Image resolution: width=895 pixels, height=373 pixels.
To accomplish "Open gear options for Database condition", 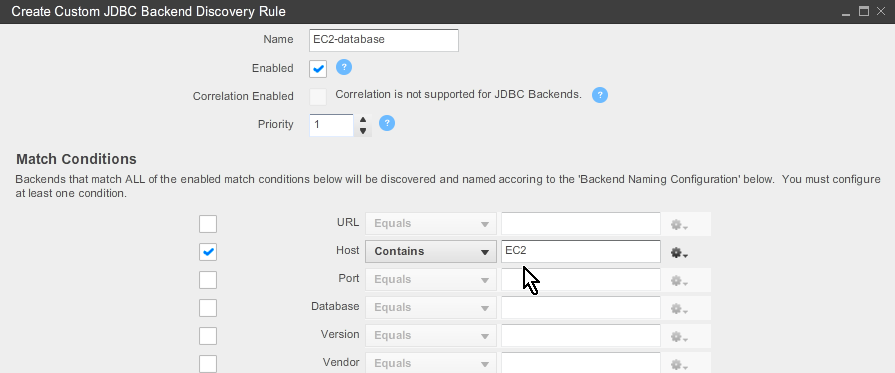I will (x=679, y=308).
